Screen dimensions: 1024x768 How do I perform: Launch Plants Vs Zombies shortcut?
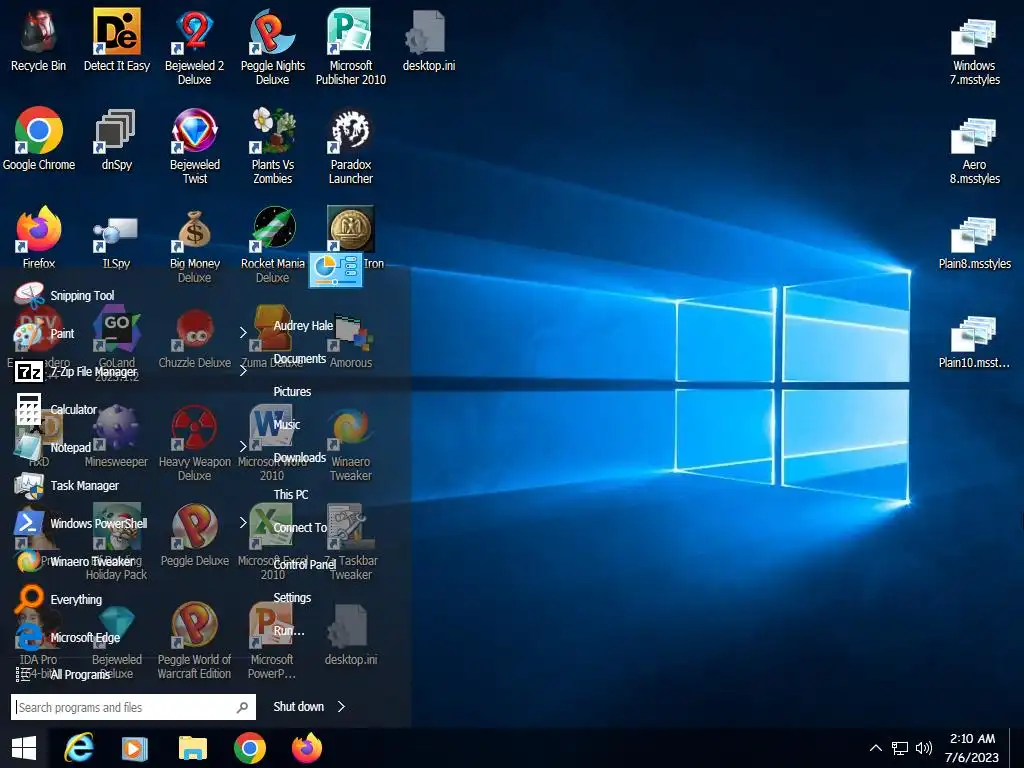(272, 145)
